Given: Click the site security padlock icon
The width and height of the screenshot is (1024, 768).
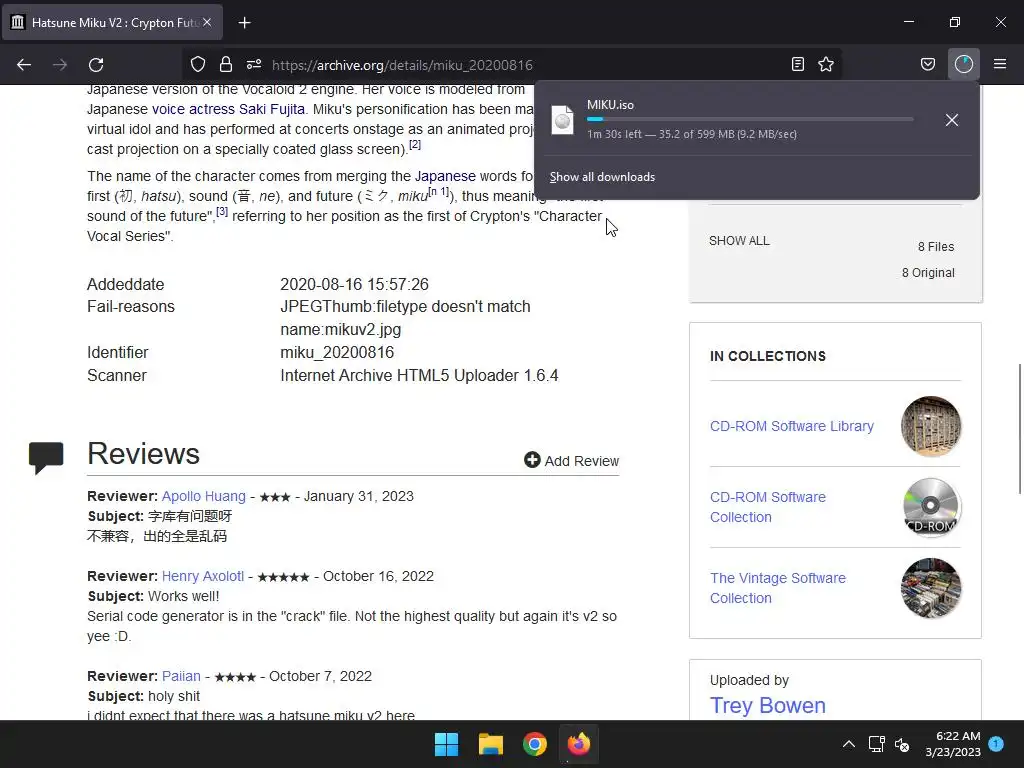Looking at the screenshot, I should [x=226, y=64].
